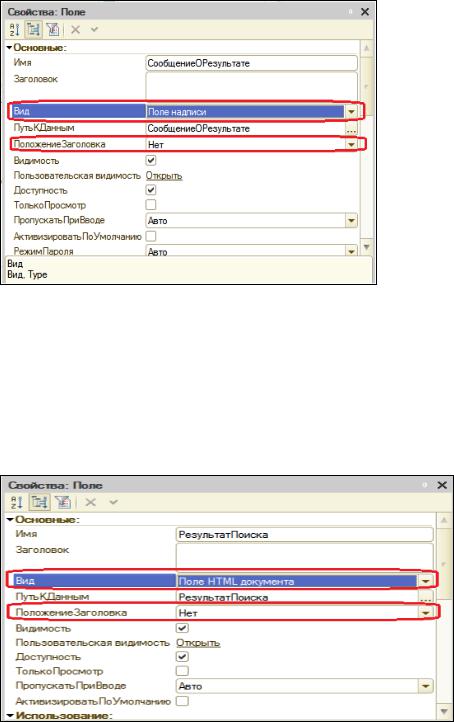The width and height of the screenshot is (454, 722).
Task: Enable АктивизироватьПоУмолчанию in upper panel
Action: (x=151, y=236)
